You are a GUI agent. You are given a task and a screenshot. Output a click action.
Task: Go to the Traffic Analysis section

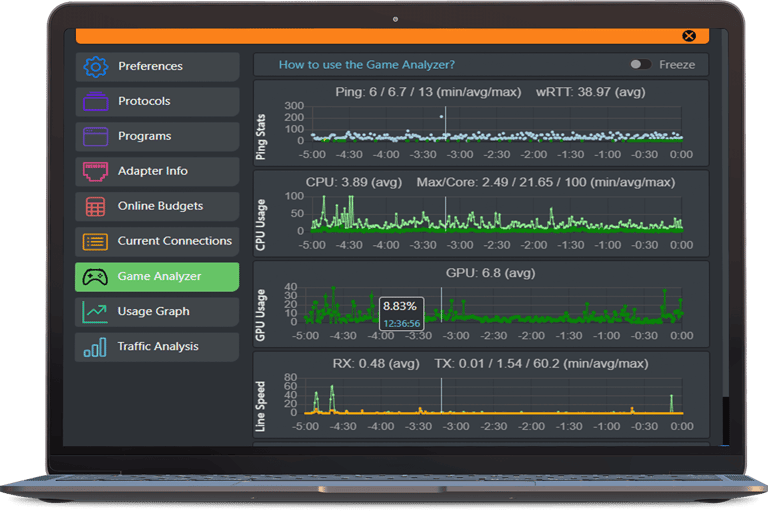click(157, 347)
